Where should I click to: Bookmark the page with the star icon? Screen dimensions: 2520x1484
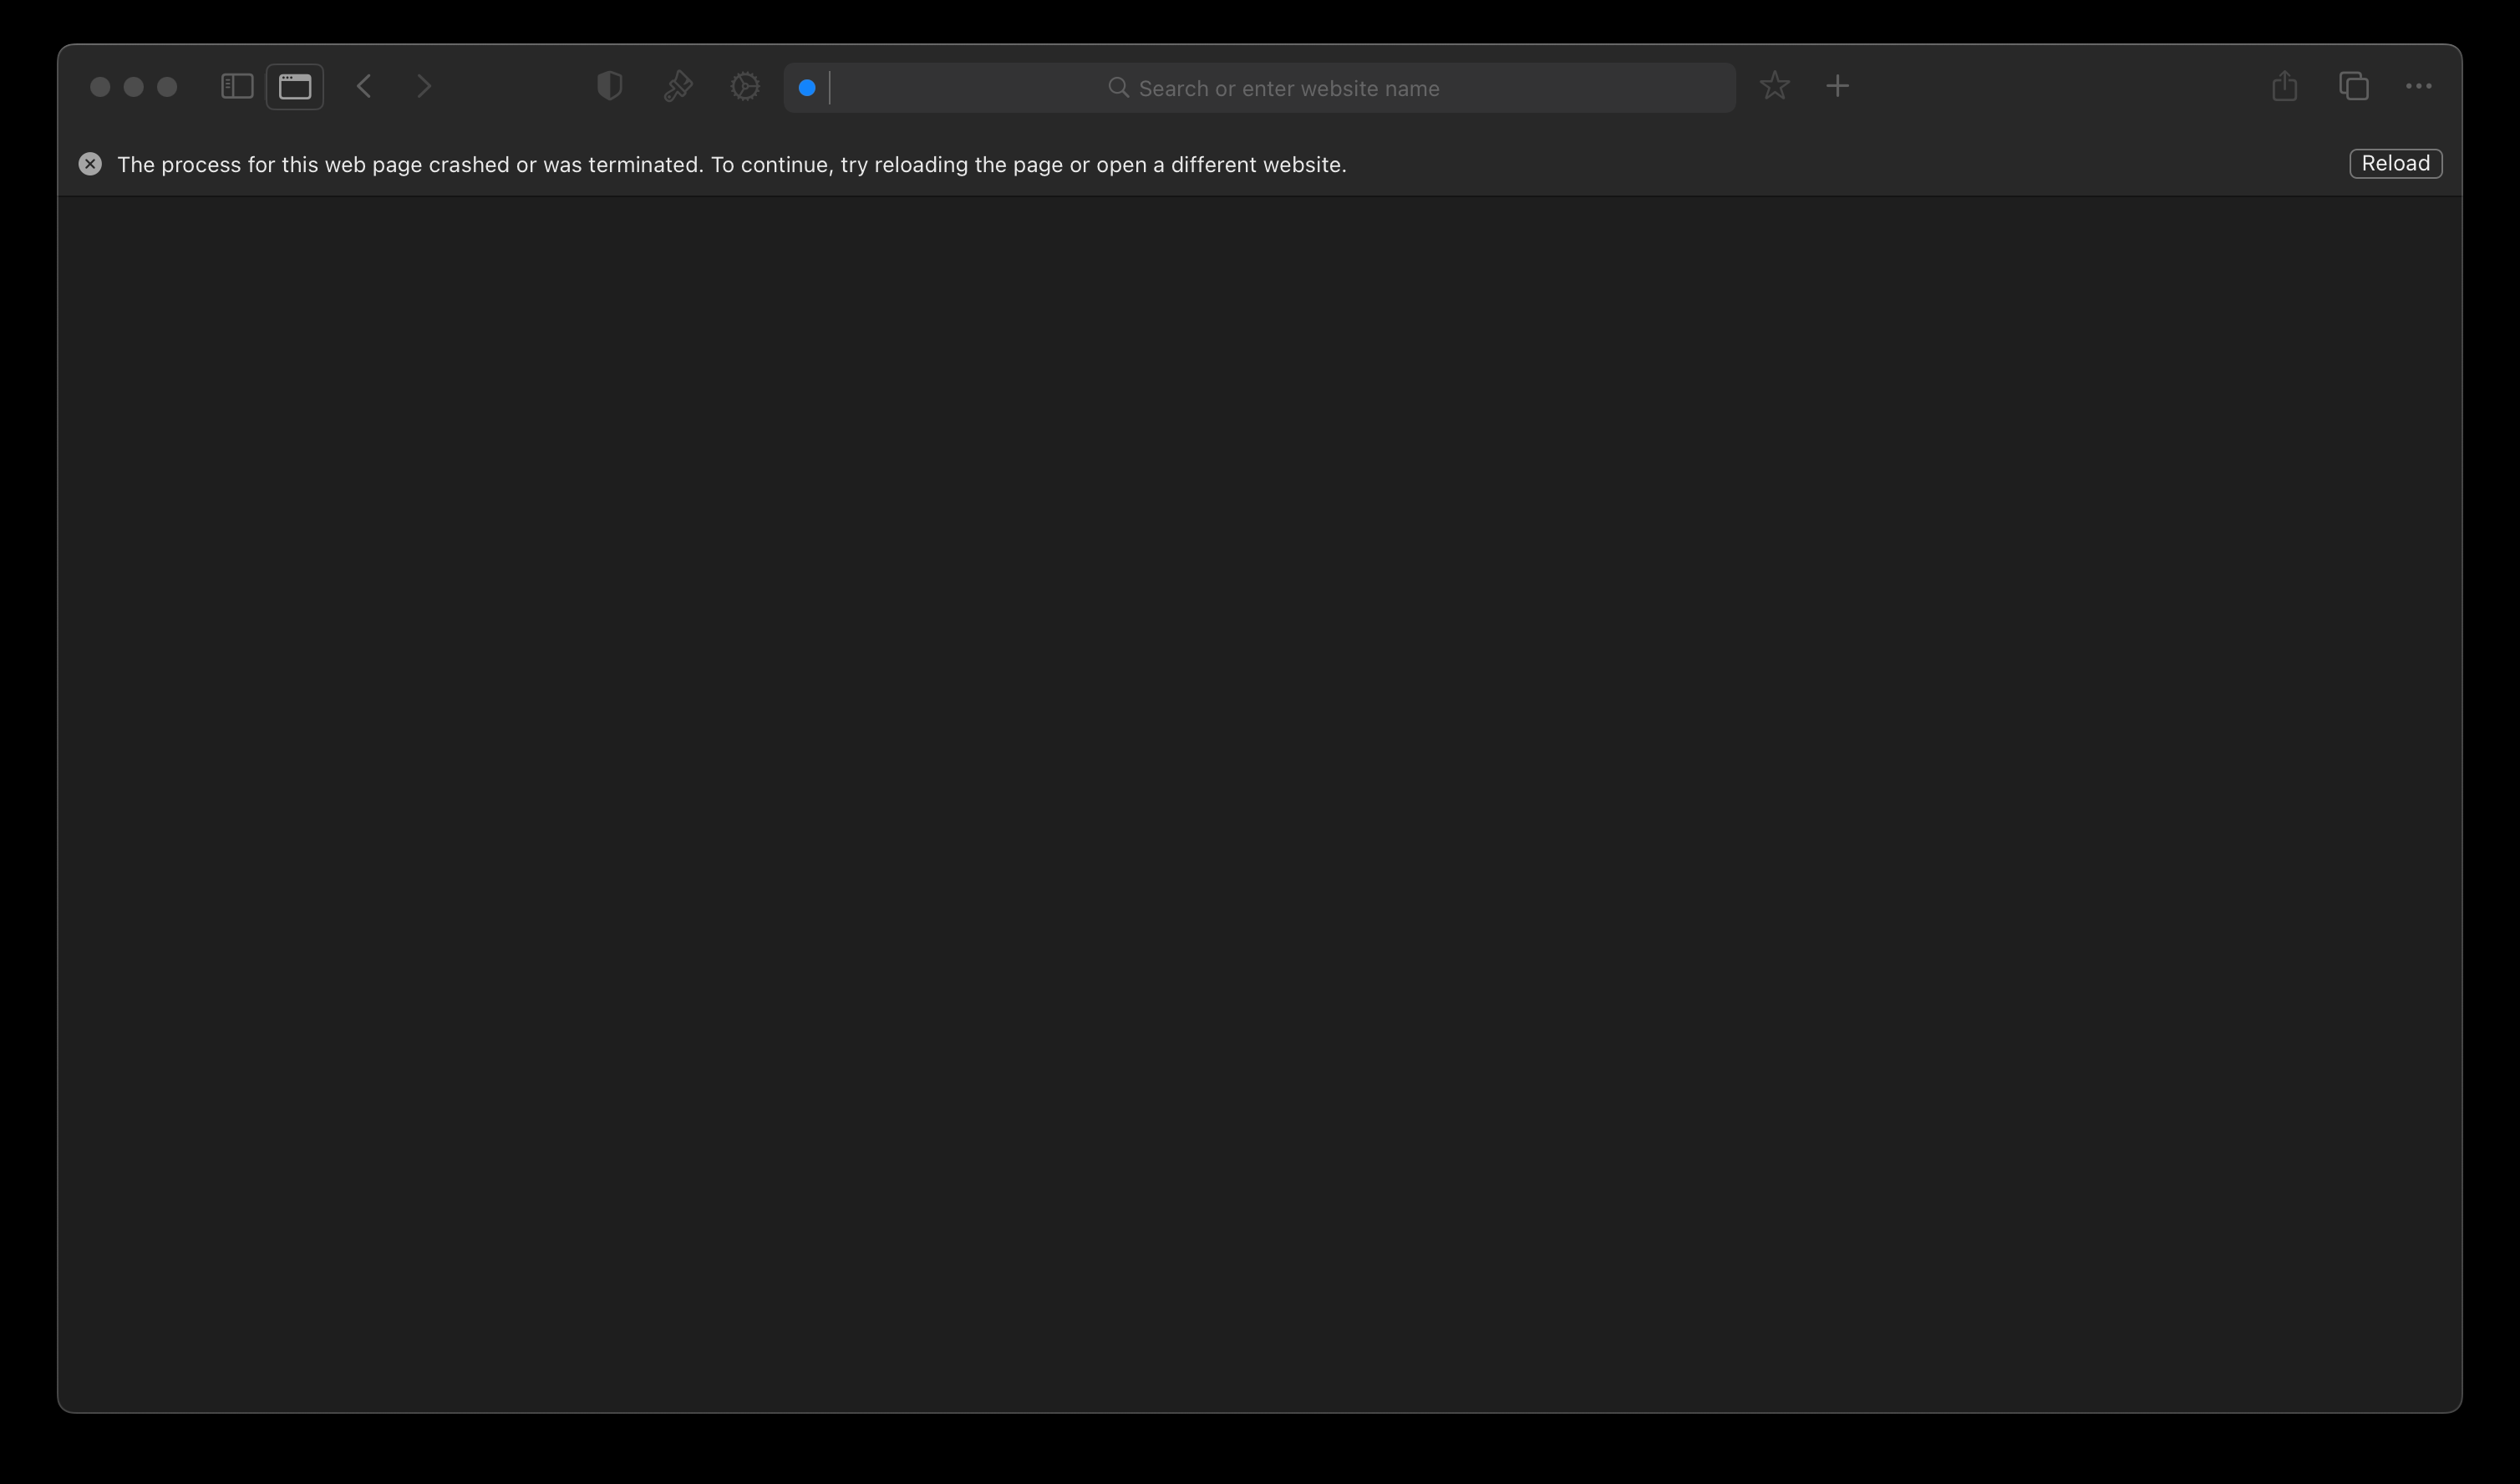(x=1774, y=86)
